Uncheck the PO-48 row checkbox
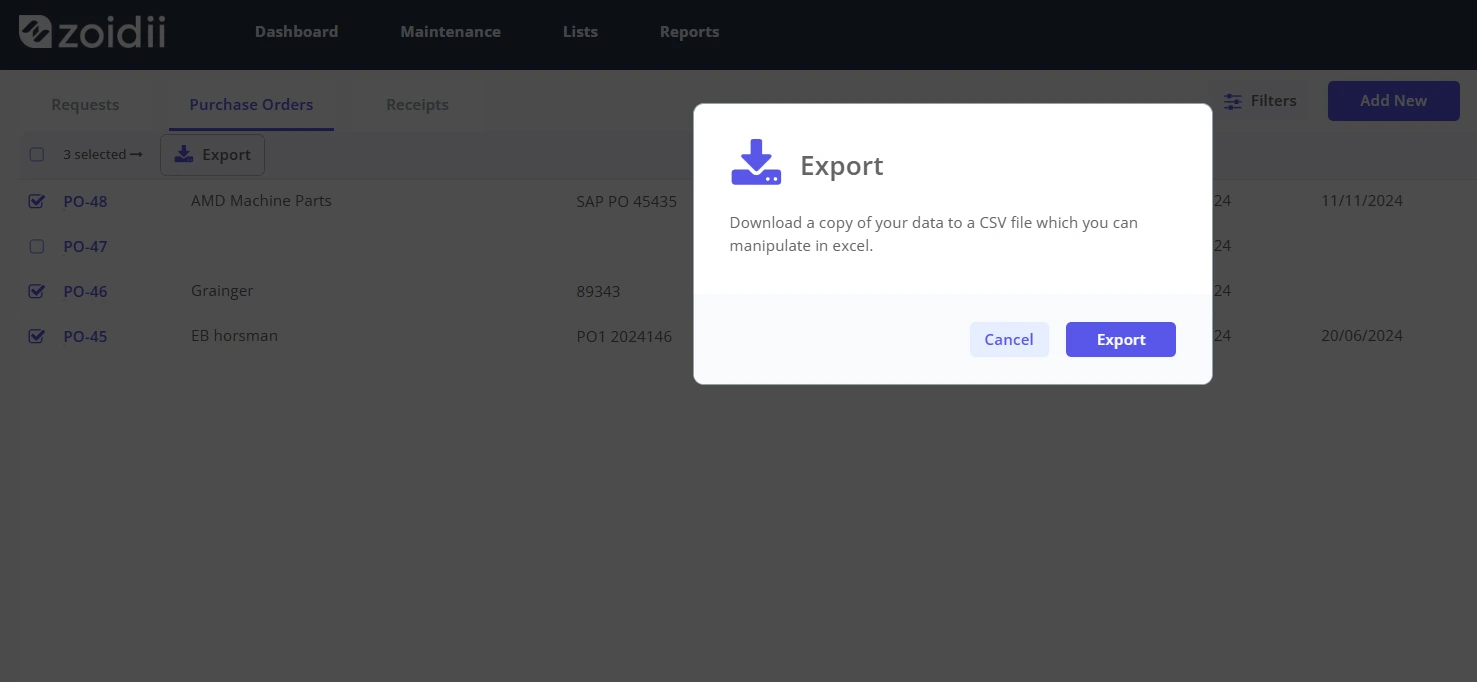Screen dimensions: 1477x682 [x=37, y=201]
